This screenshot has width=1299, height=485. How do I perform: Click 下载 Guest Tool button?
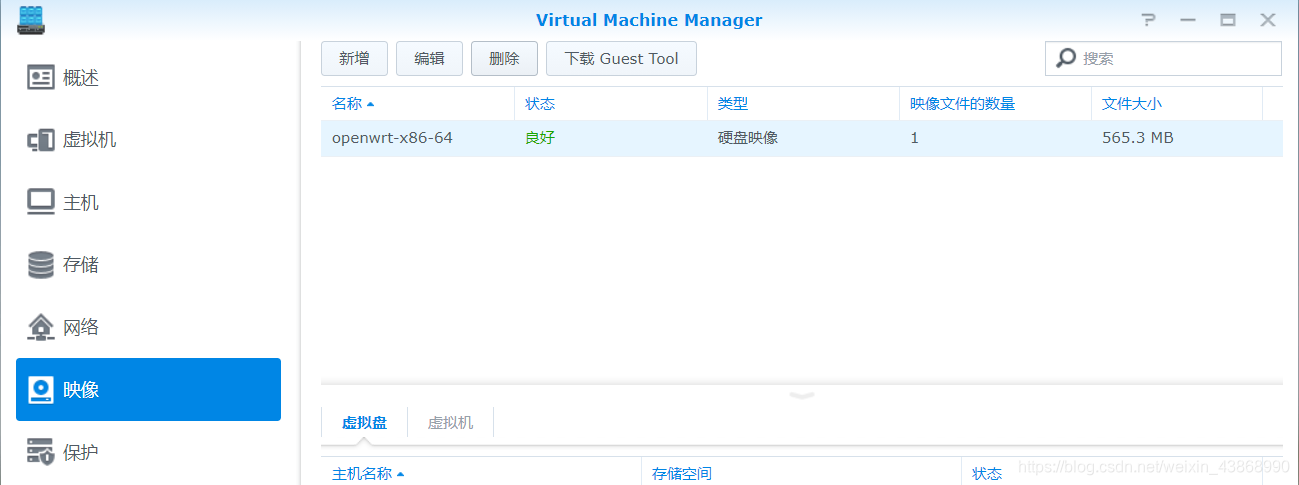(x=621, y=58)
